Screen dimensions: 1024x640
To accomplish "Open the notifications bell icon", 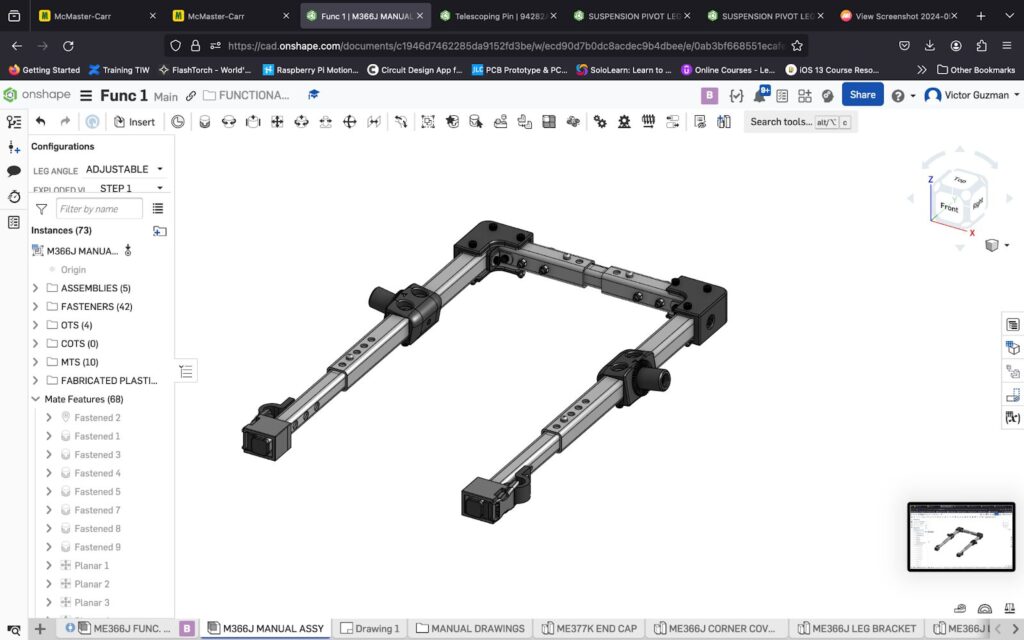I will click(760, 95).
